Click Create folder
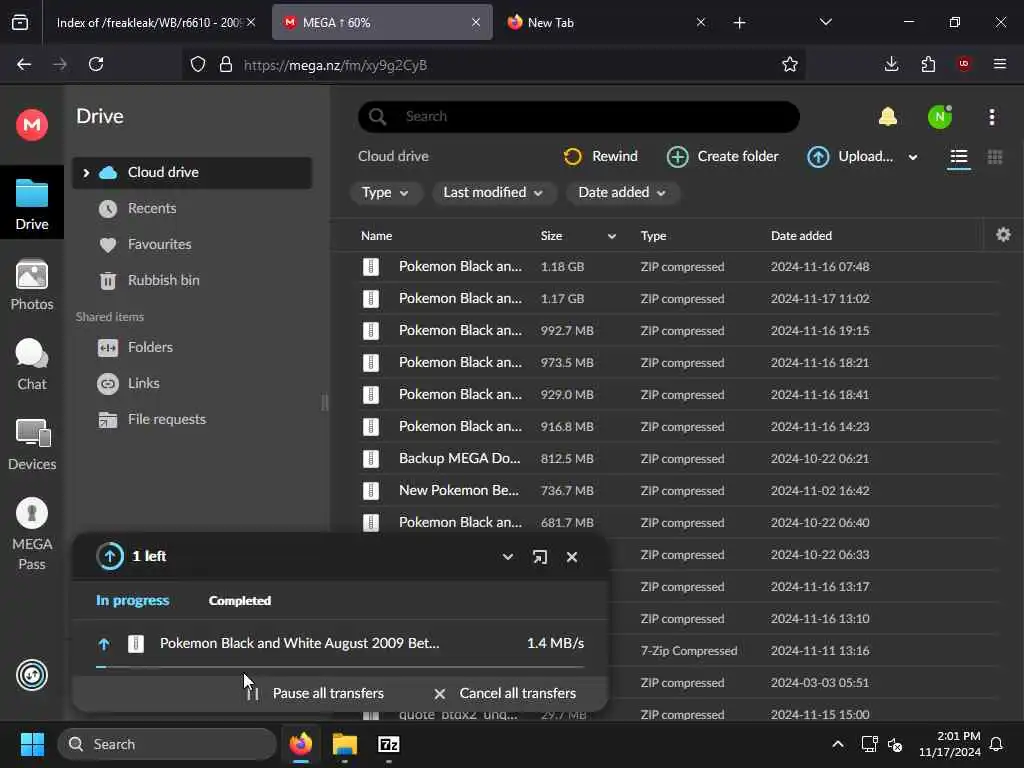 (722, 157)
